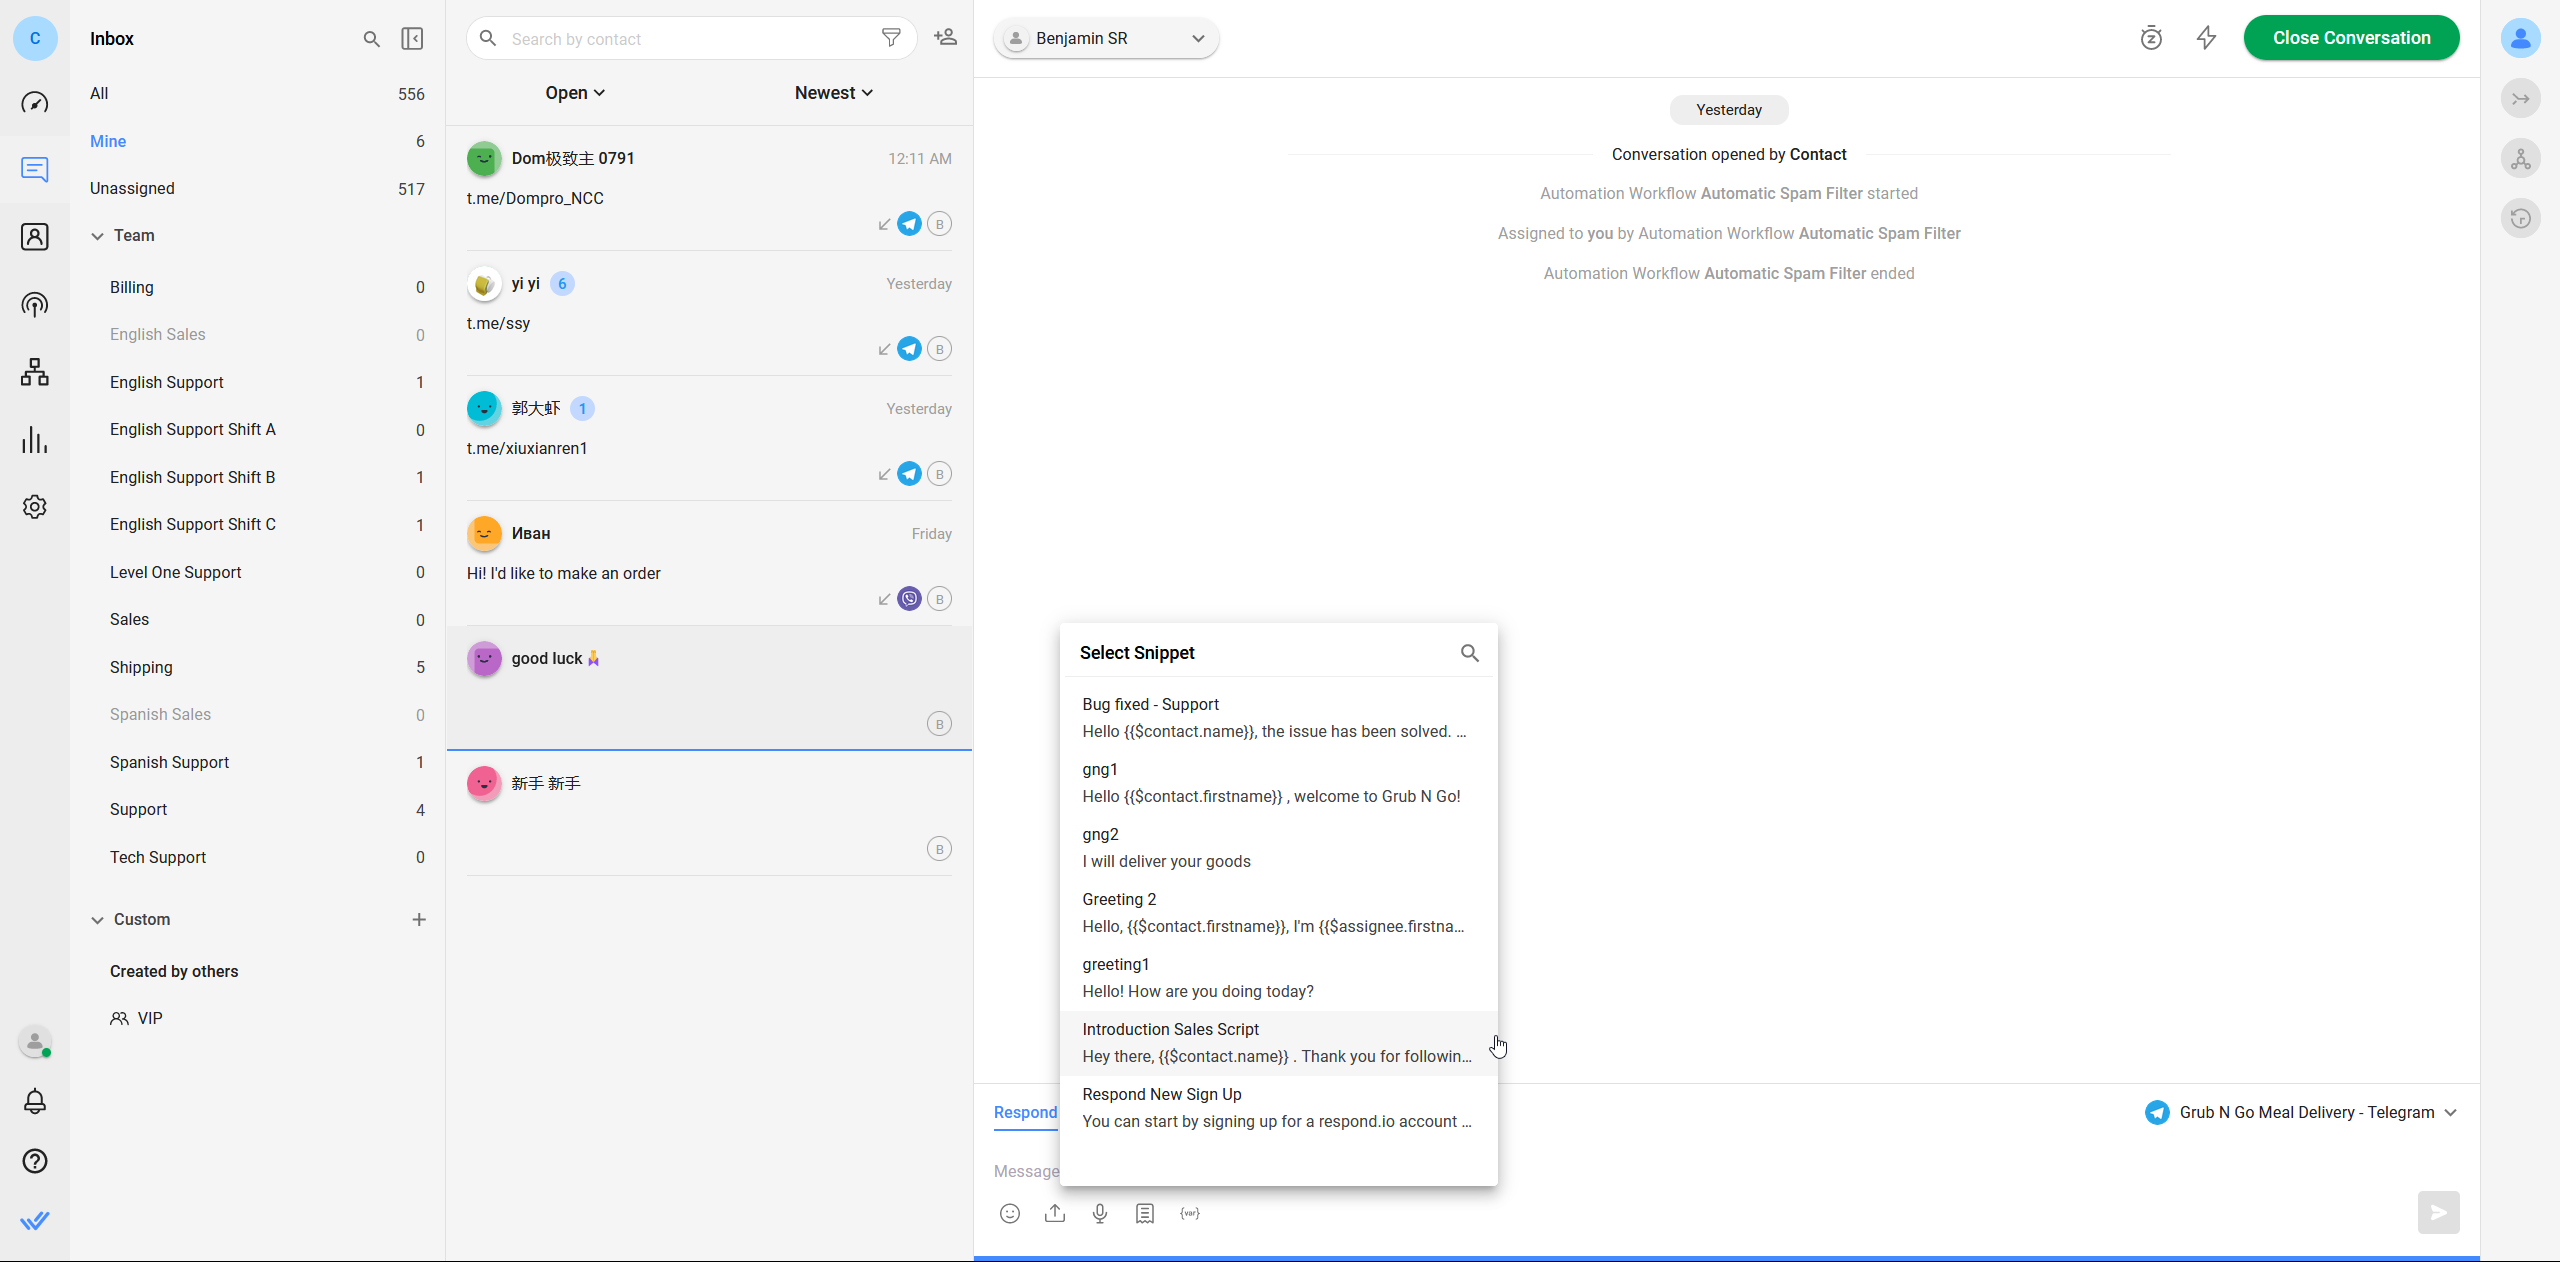The image size is (2560, 1262).
Task: Click the Close Conversation button
Action: [2351, 38]
